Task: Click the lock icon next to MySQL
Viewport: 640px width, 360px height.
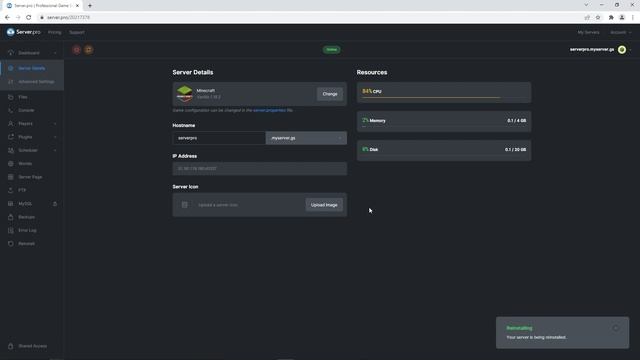Action: click(x=55, y=204)
